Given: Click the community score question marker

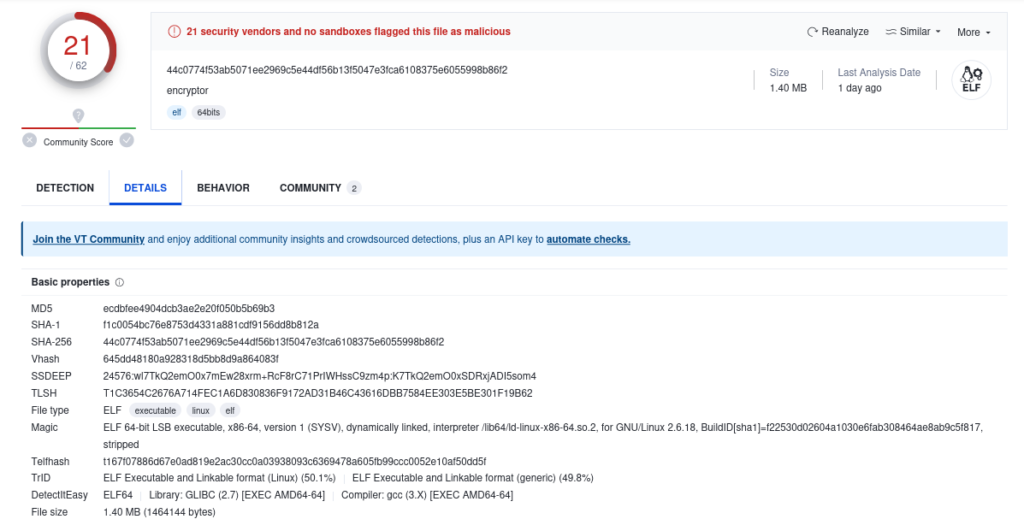Looking at the screenshot, I should click(x=78, y=116).
